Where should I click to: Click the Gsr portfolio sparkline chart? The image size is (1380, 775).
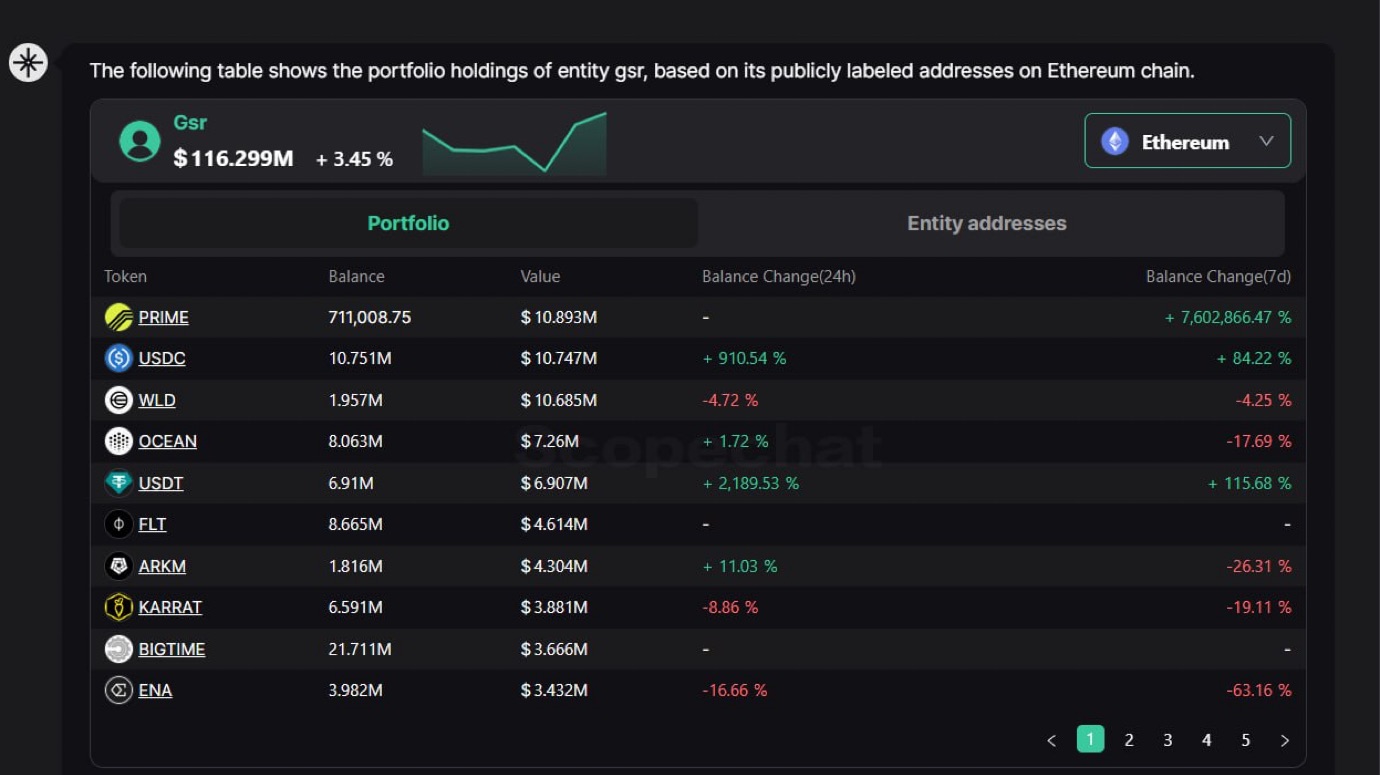[514, 143]
